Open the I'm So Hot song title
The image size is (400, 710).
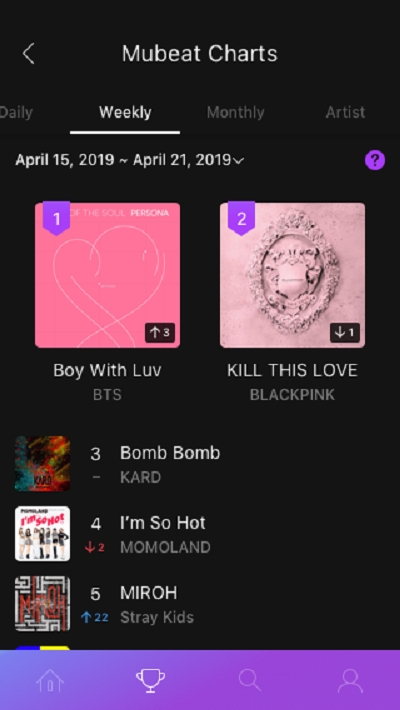point(163,523)
